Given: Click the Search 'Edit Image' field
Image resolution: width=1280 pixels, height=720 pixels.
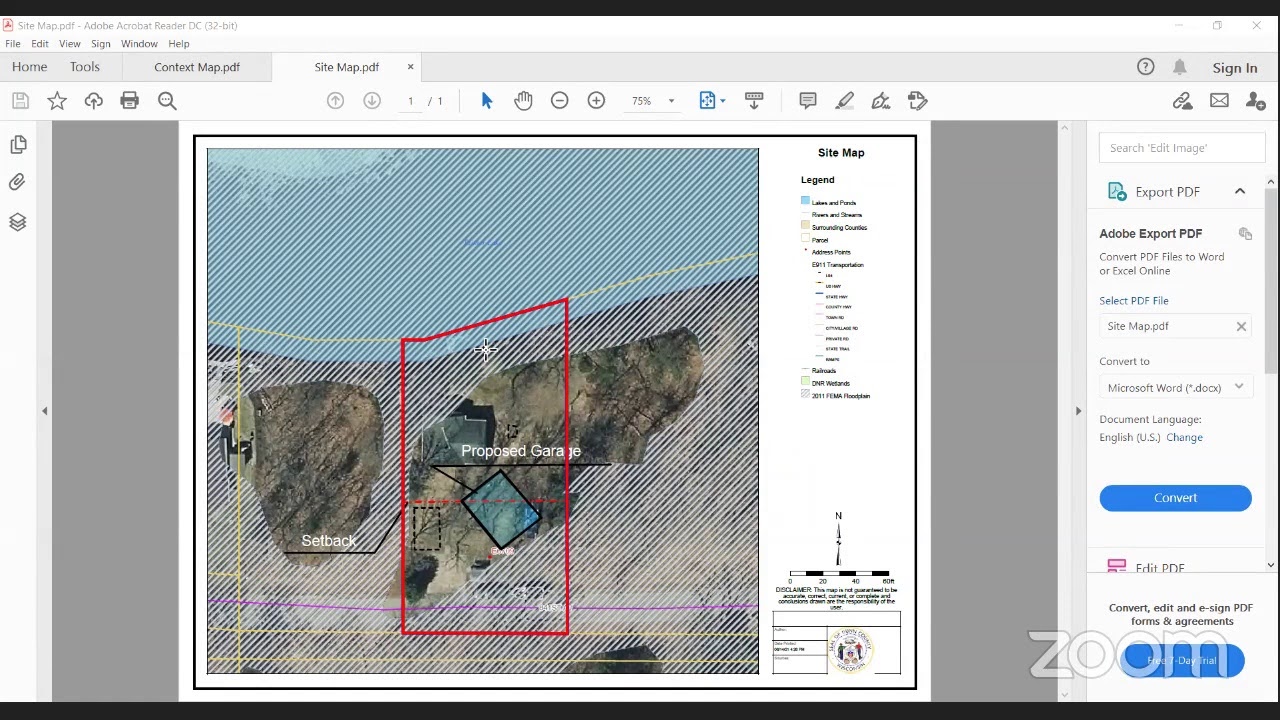Looking at the screenshot, I should tap(1181, 148).
